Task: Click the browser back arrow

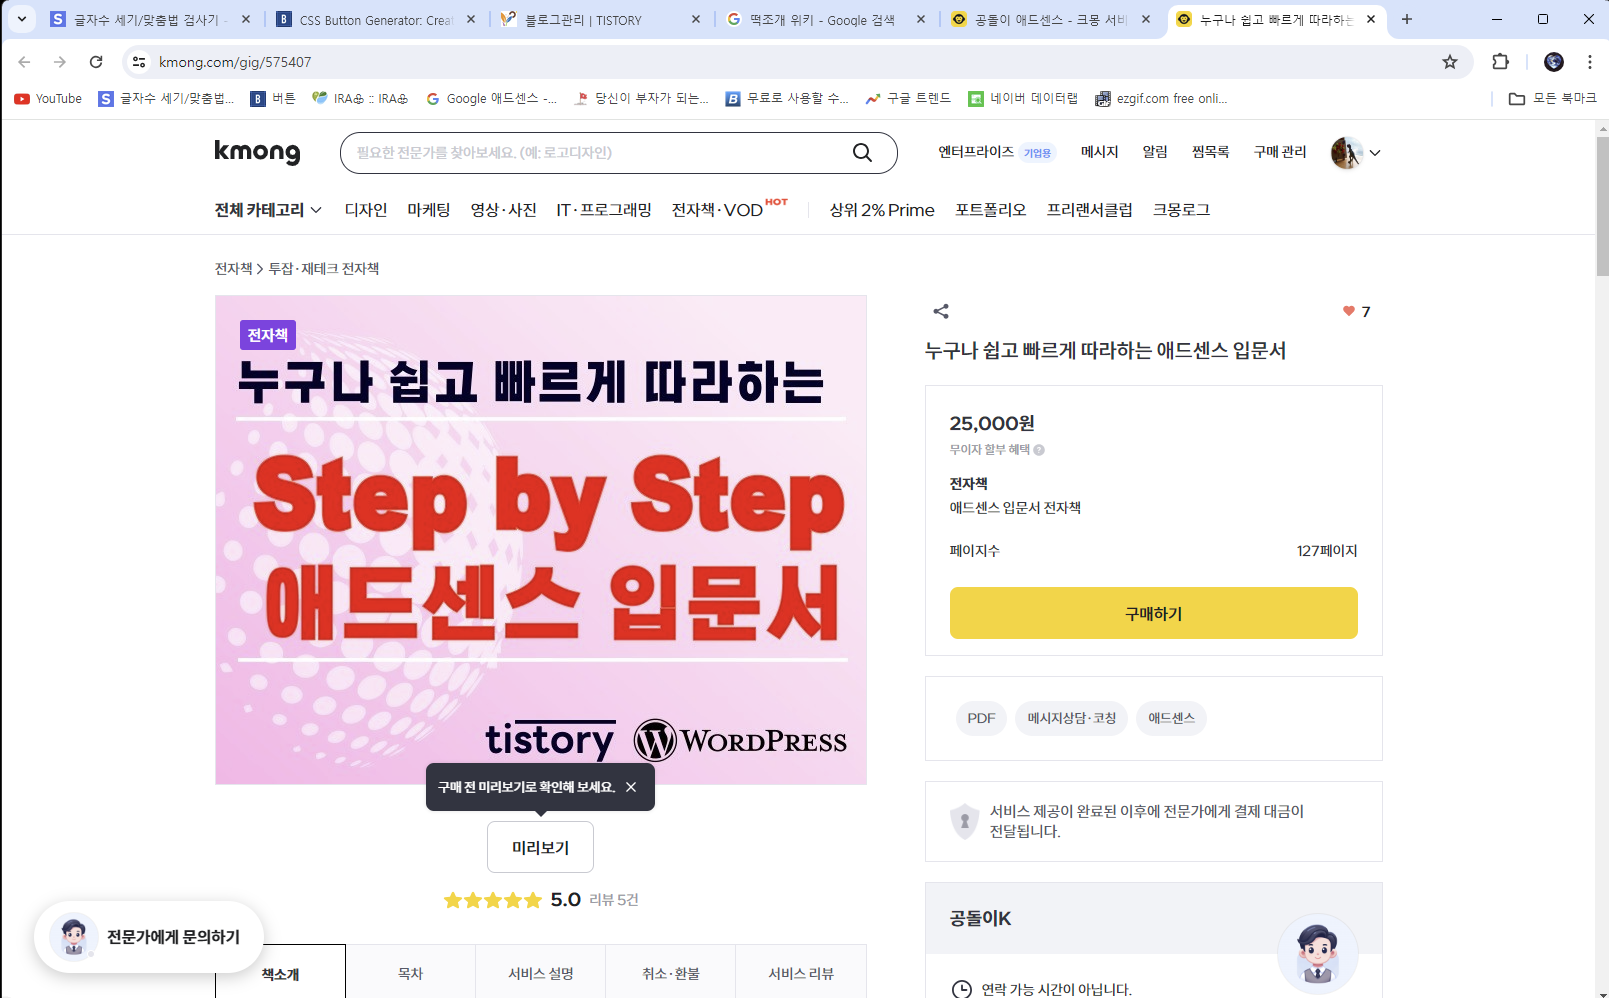Action: point(24,62)
